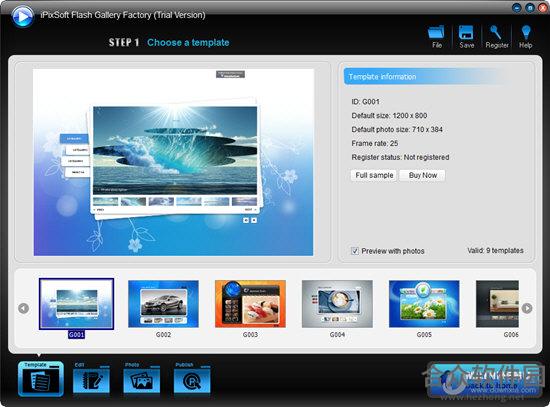
Task: Maximize the window
Action: pos(530,7)
